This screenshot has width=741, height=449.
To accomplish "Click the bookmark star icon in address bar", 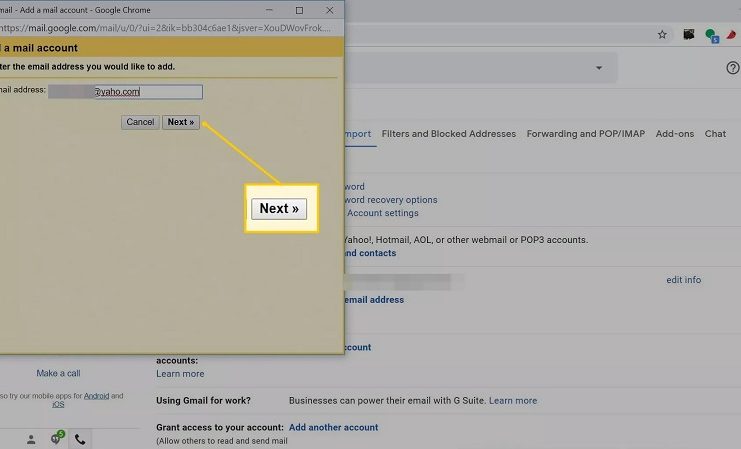I will pyautogui.click(x=662, y=34).
